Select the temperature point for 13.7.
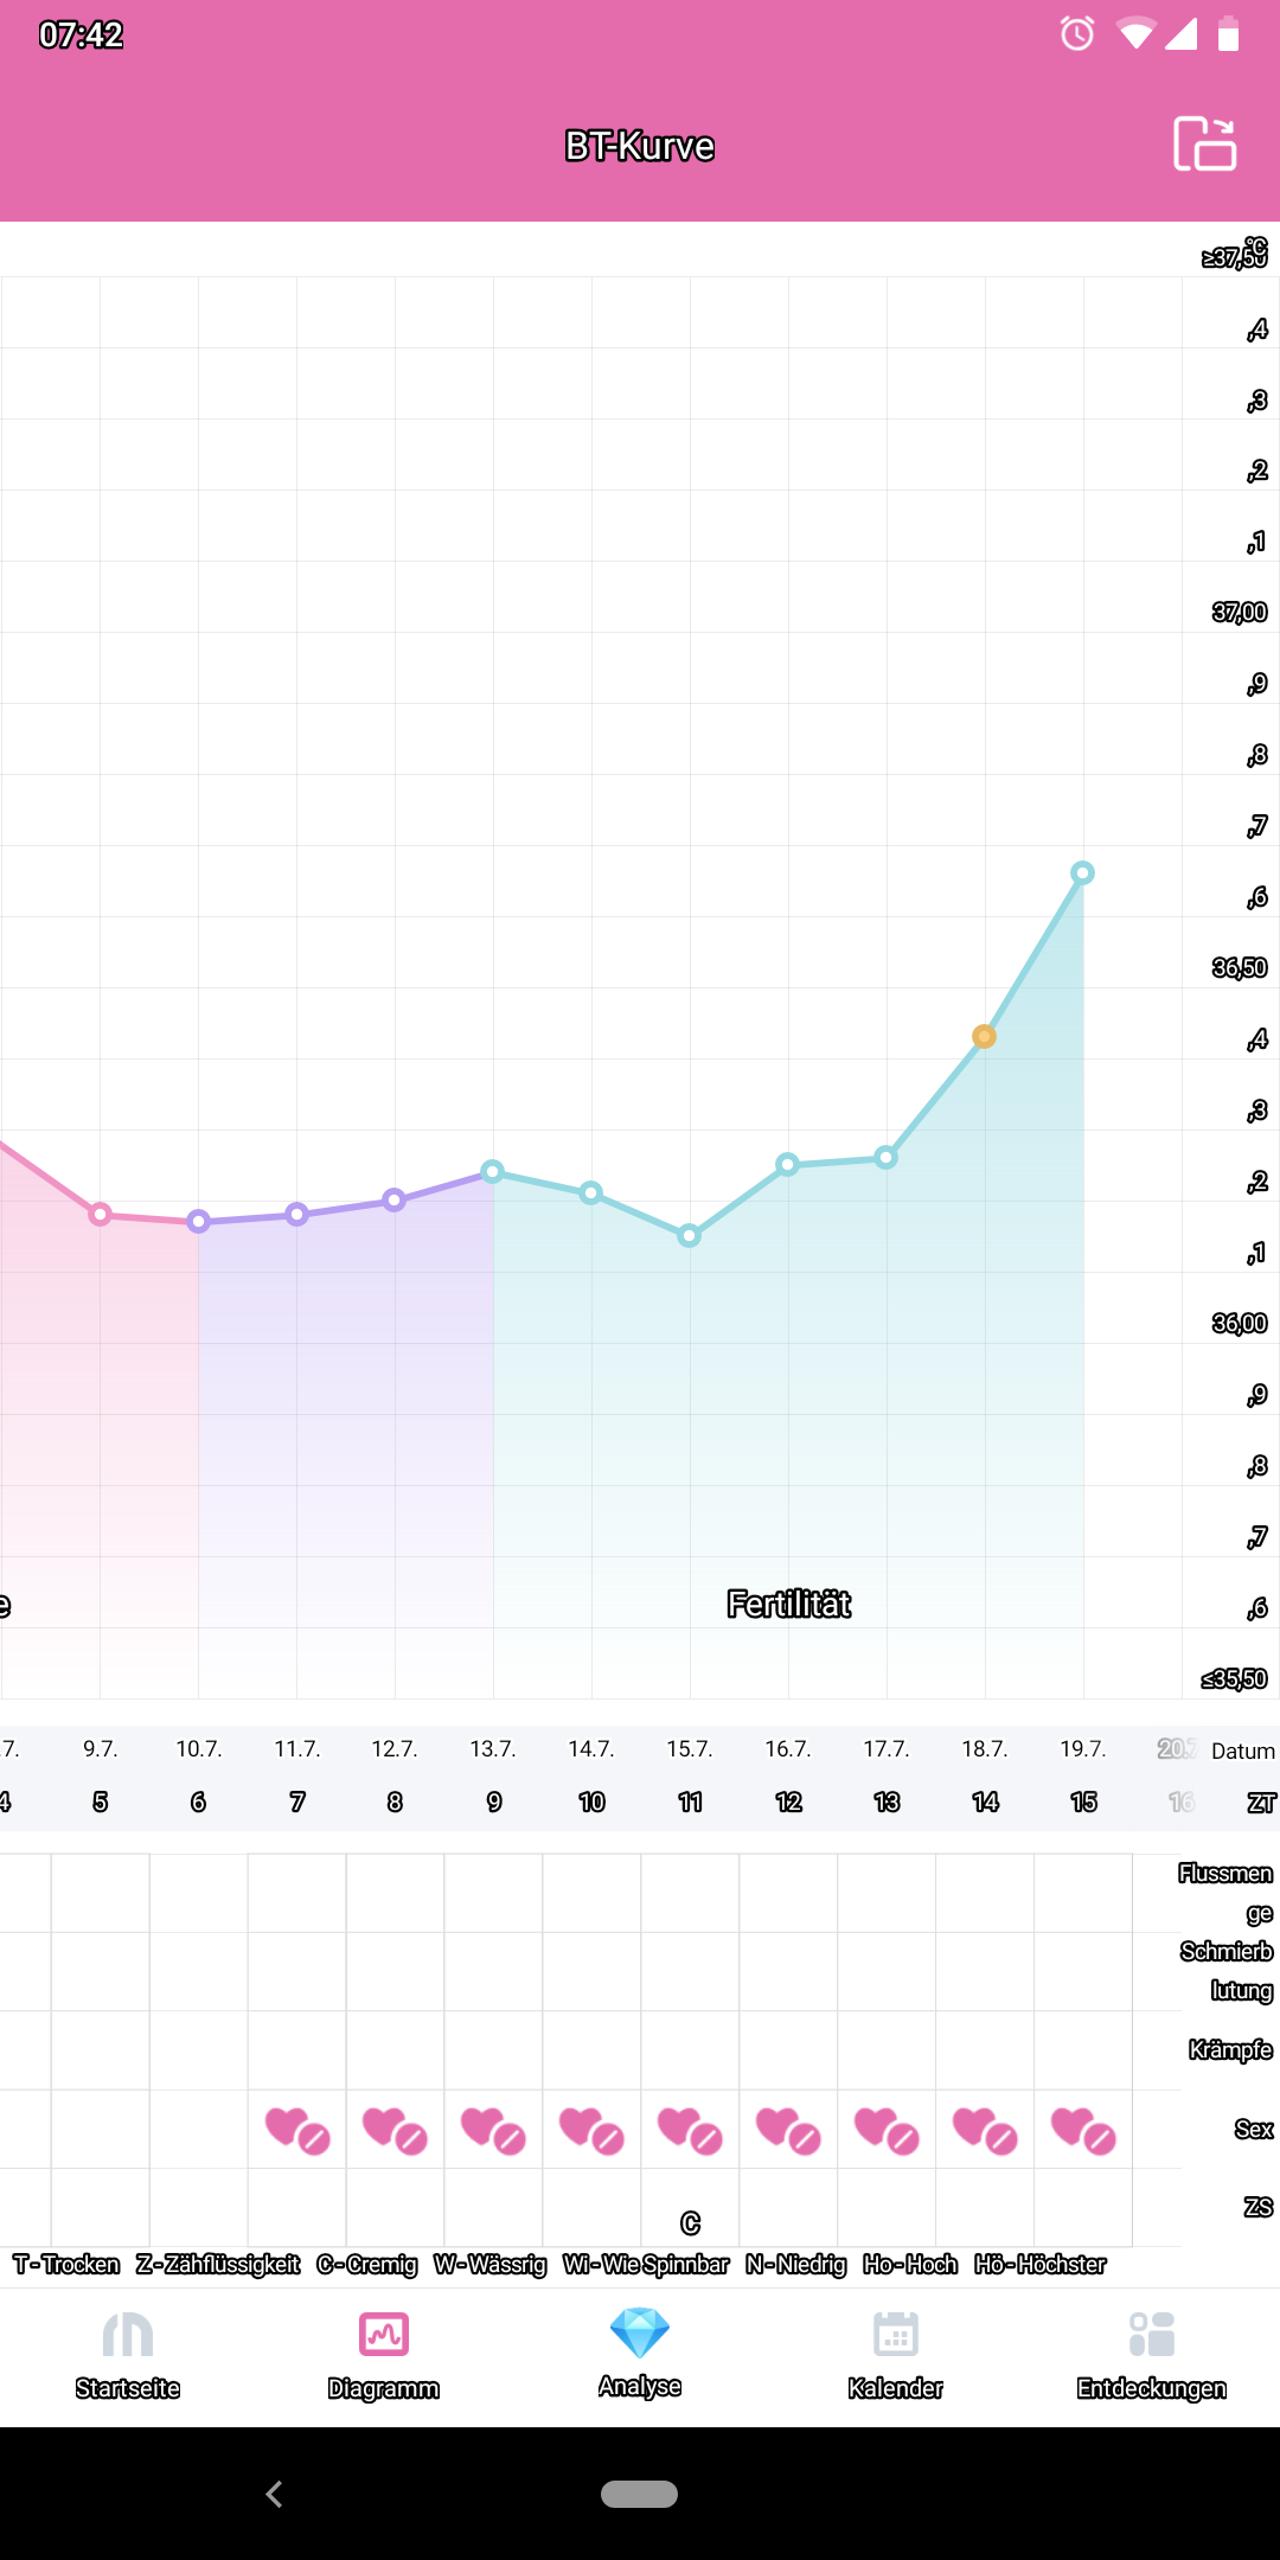Image resolution: width=1280 pixels, height=2560 pixels. pyautogui.click(x=492, y=1171)
